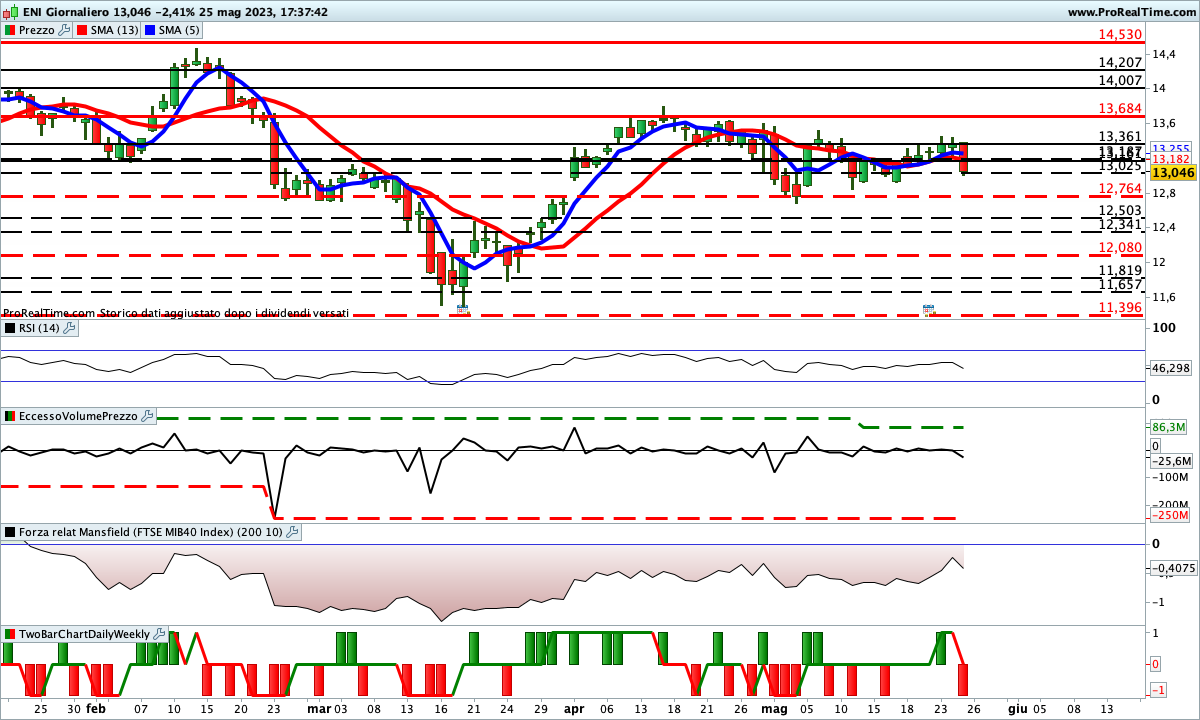
Task: Click the -25,6M value tag
Action: pos(1171,461)
